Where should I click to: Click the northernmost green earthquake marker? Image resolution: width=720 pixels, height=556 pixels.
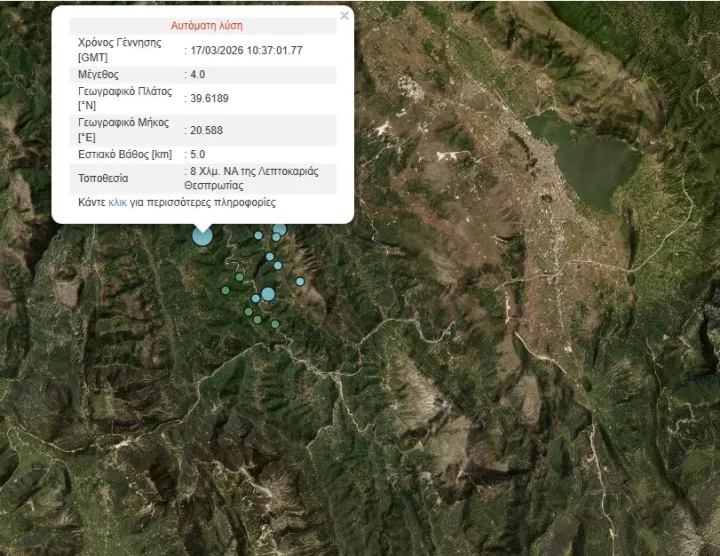click(x=240, y=278)
